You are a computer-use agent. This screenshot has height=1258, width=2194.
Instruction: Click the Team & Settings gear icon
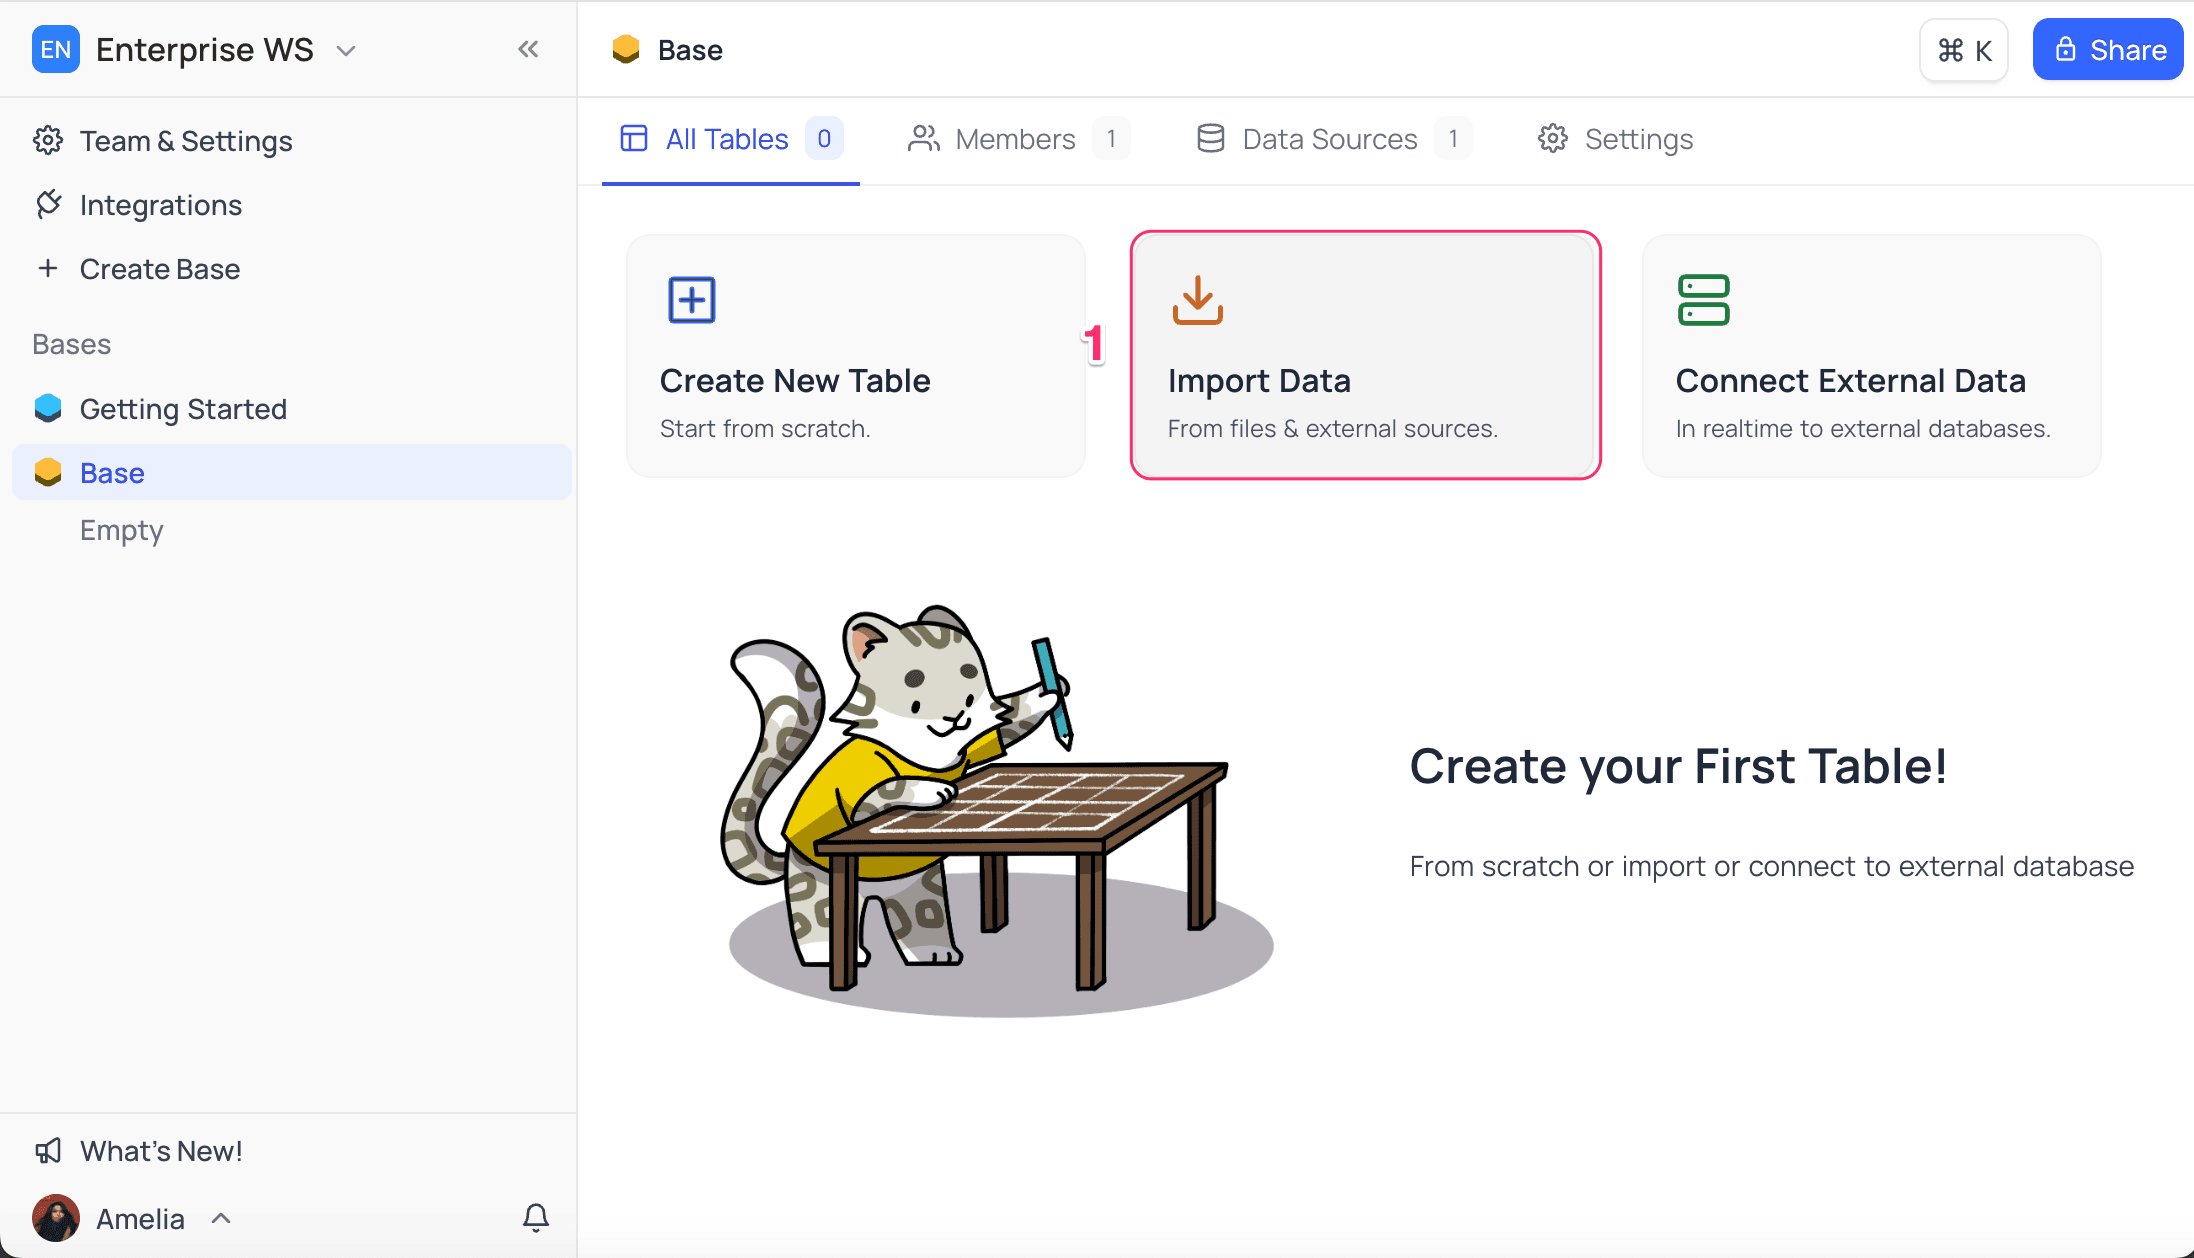(48, 141)
